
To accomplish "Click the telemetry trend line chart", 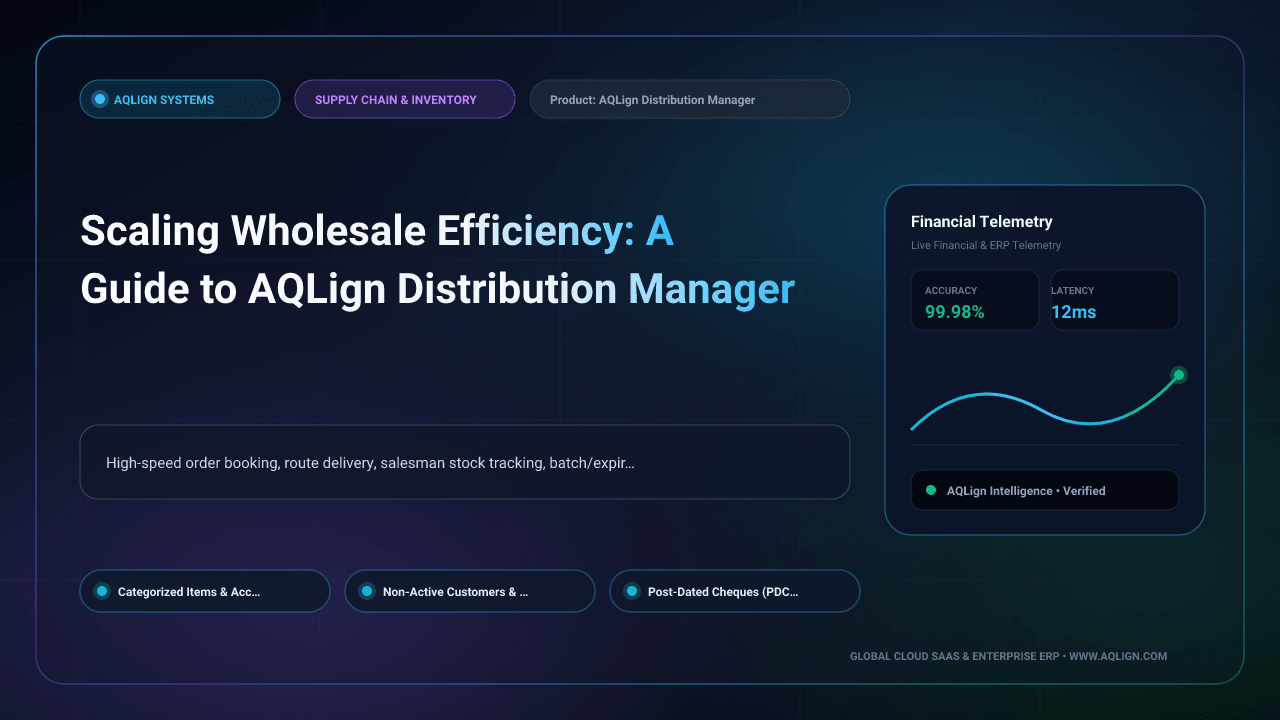I will (x=1045, y=400).
